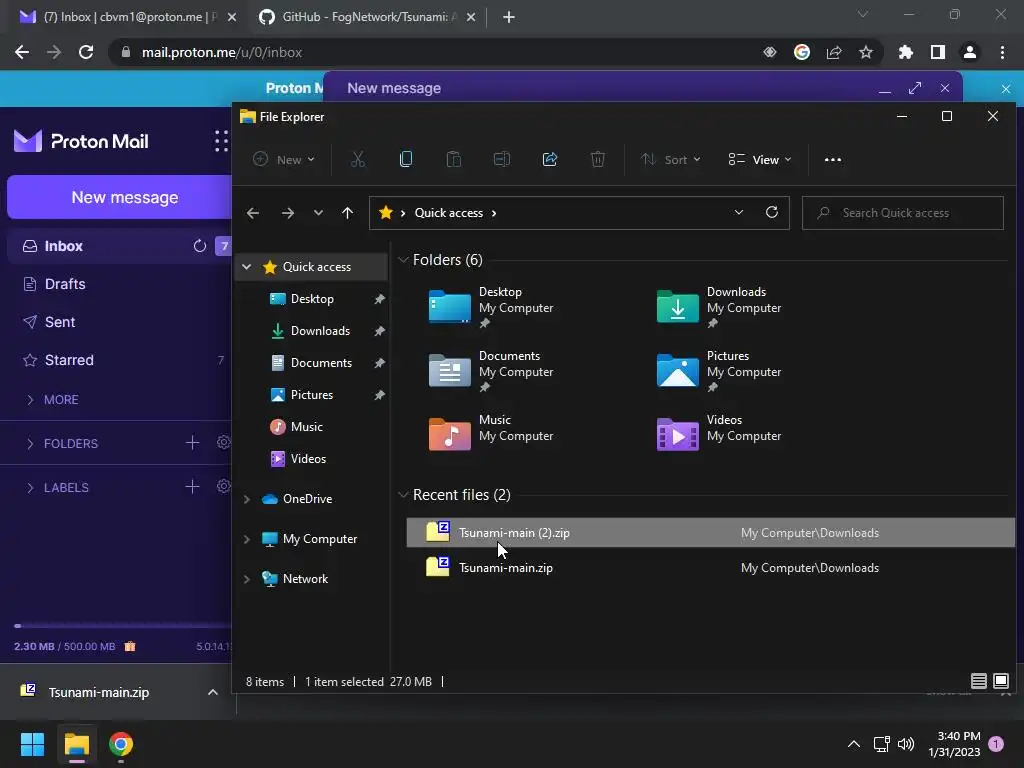Open the volume control in system tray
Viewport: 1024px width, 768px height.
coord(906,744)
